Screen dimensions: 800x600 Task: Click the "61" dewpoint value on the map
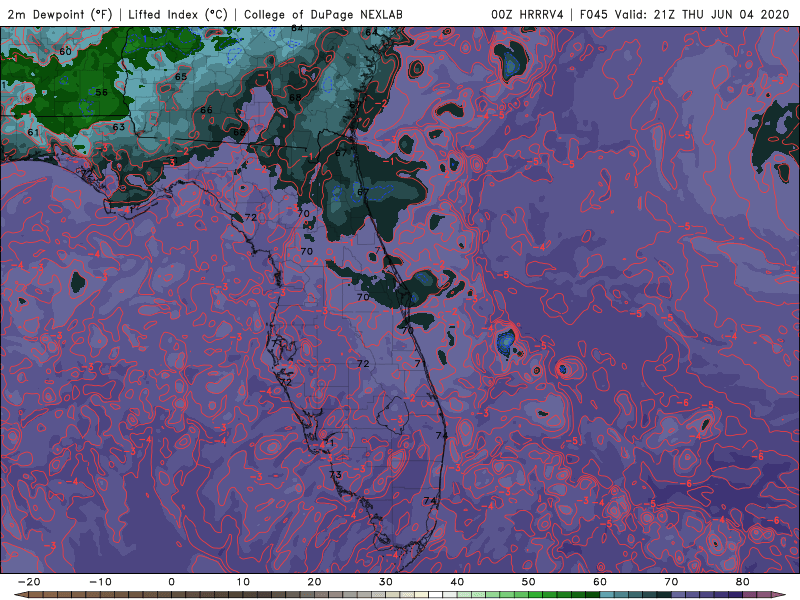click(33, 132)
